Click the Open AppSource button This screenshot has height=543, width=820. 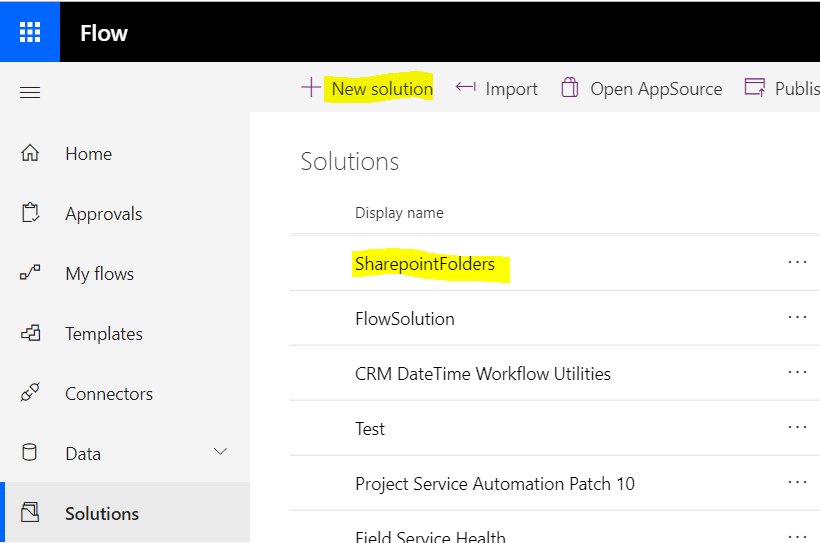[642, 88]
